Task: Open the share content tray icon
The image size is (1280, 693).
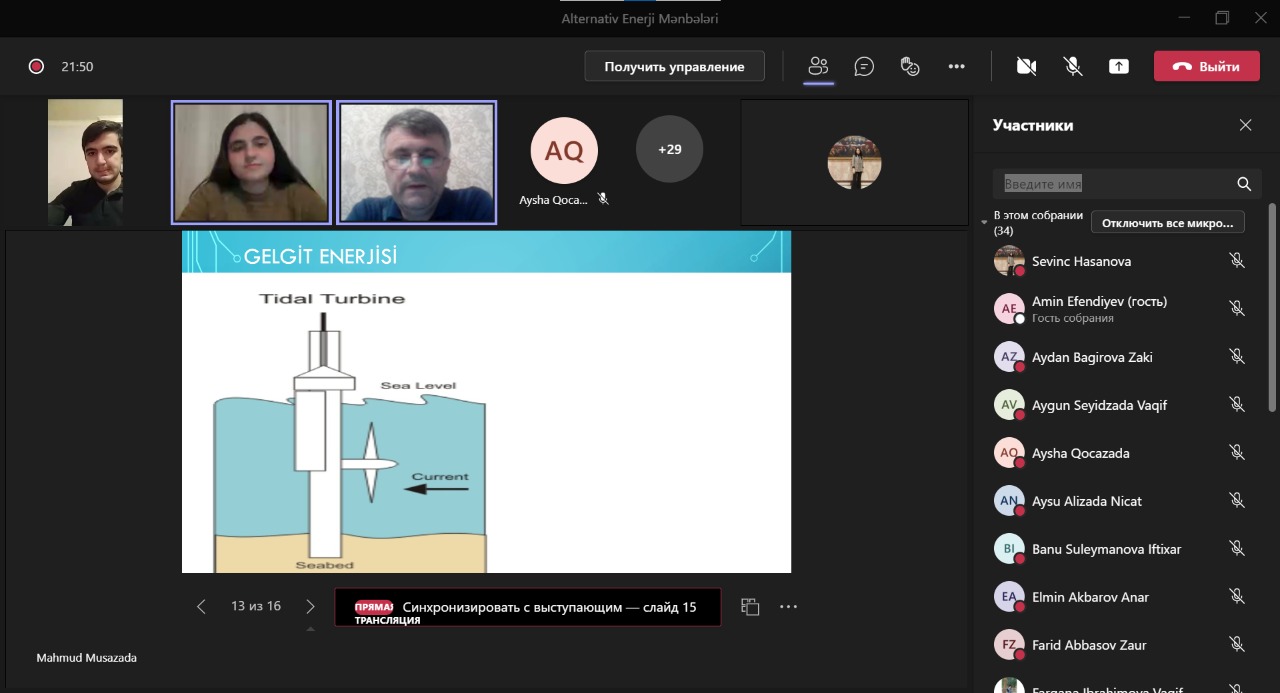Action: (1118, 66)
